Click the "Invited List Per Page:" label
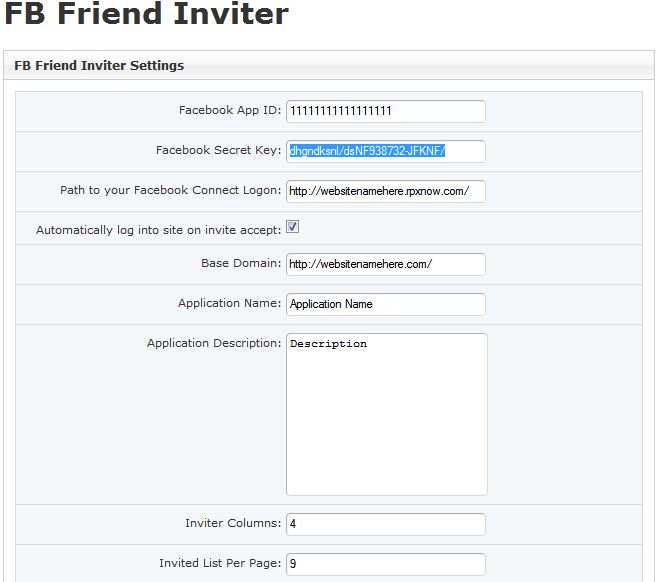Image resolution: width=669 pixels, height=582 pixels. (220, 564)
